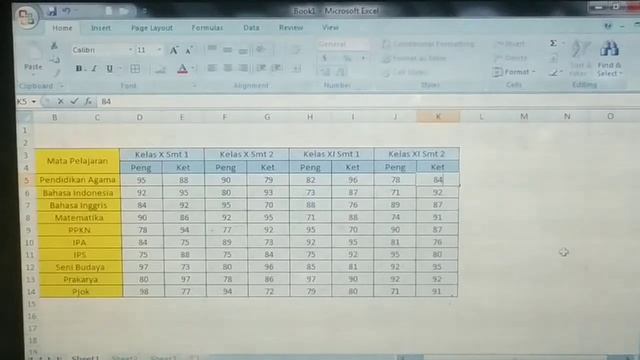The width and height of the screenshot is (640, 360).
Task: Click the Enter checkmark in formula bar
Action: tap(74, 101)
